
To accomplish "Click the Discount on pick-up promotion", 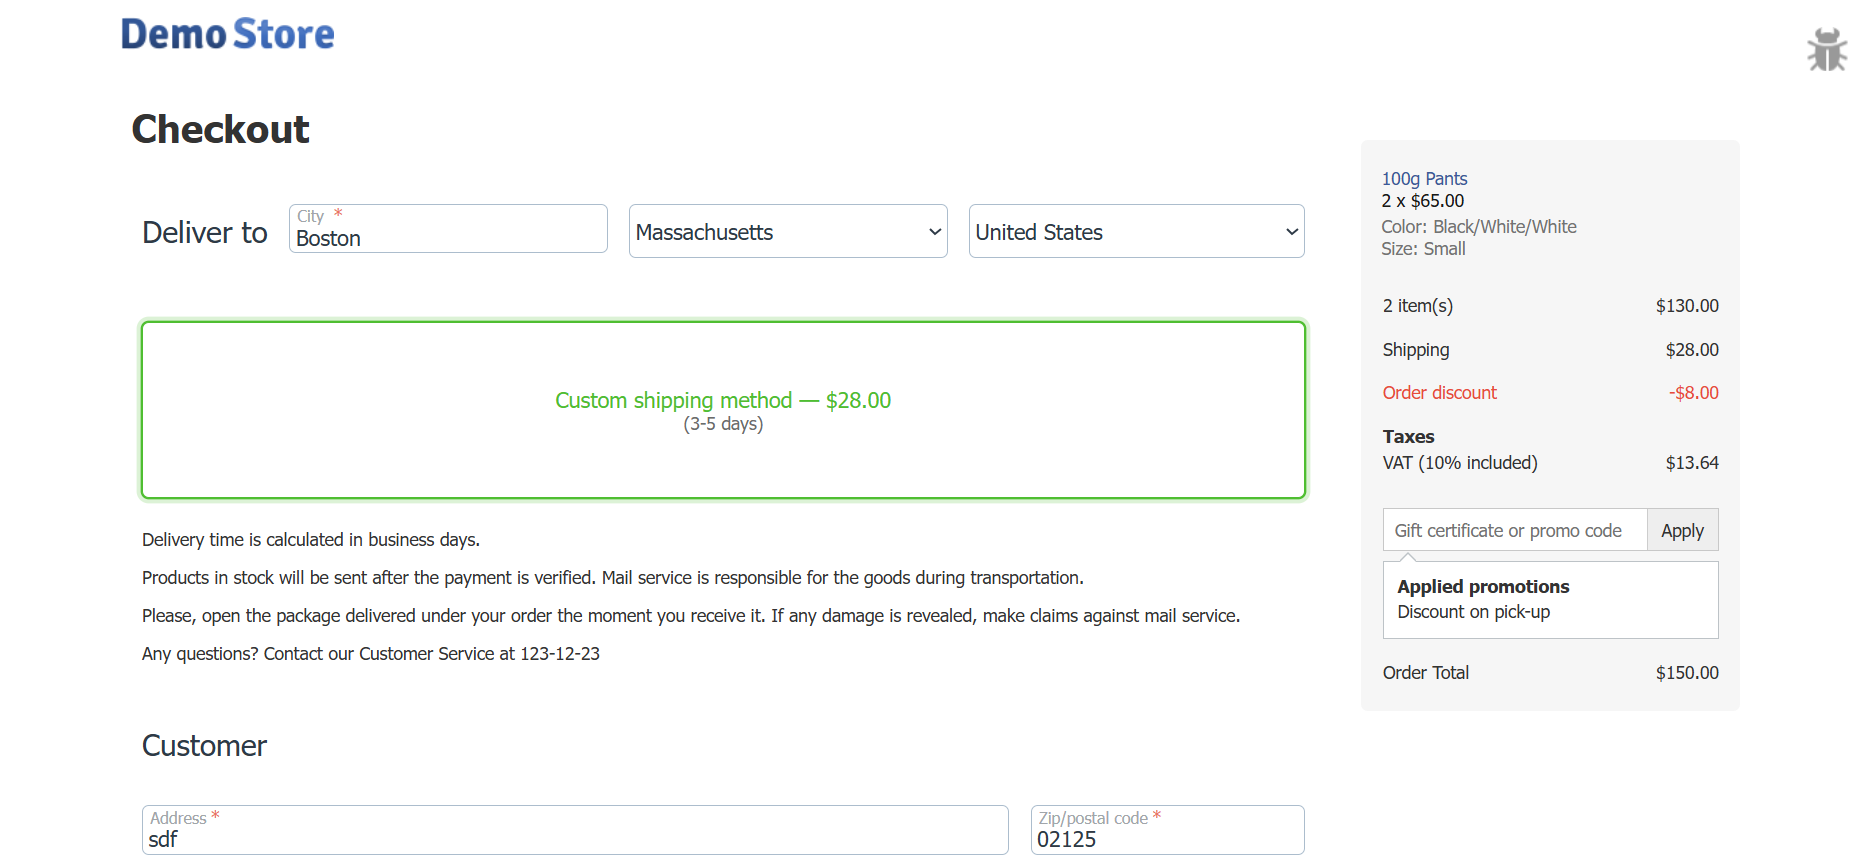I will [x=1473, y=612].
